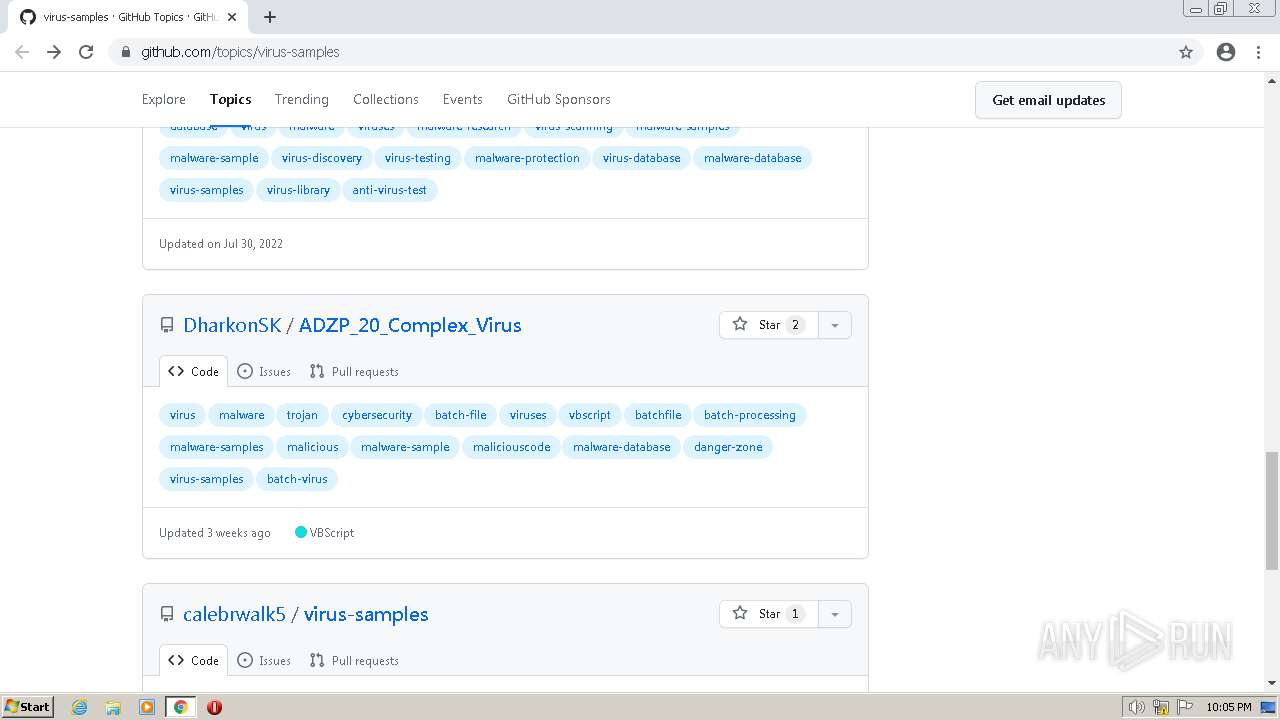Screen dimensions: 1280x720
Task: Select Issues tab of ADZP_20_Complex_Virus
Action: pyautogui.click(x=264, y=371)
